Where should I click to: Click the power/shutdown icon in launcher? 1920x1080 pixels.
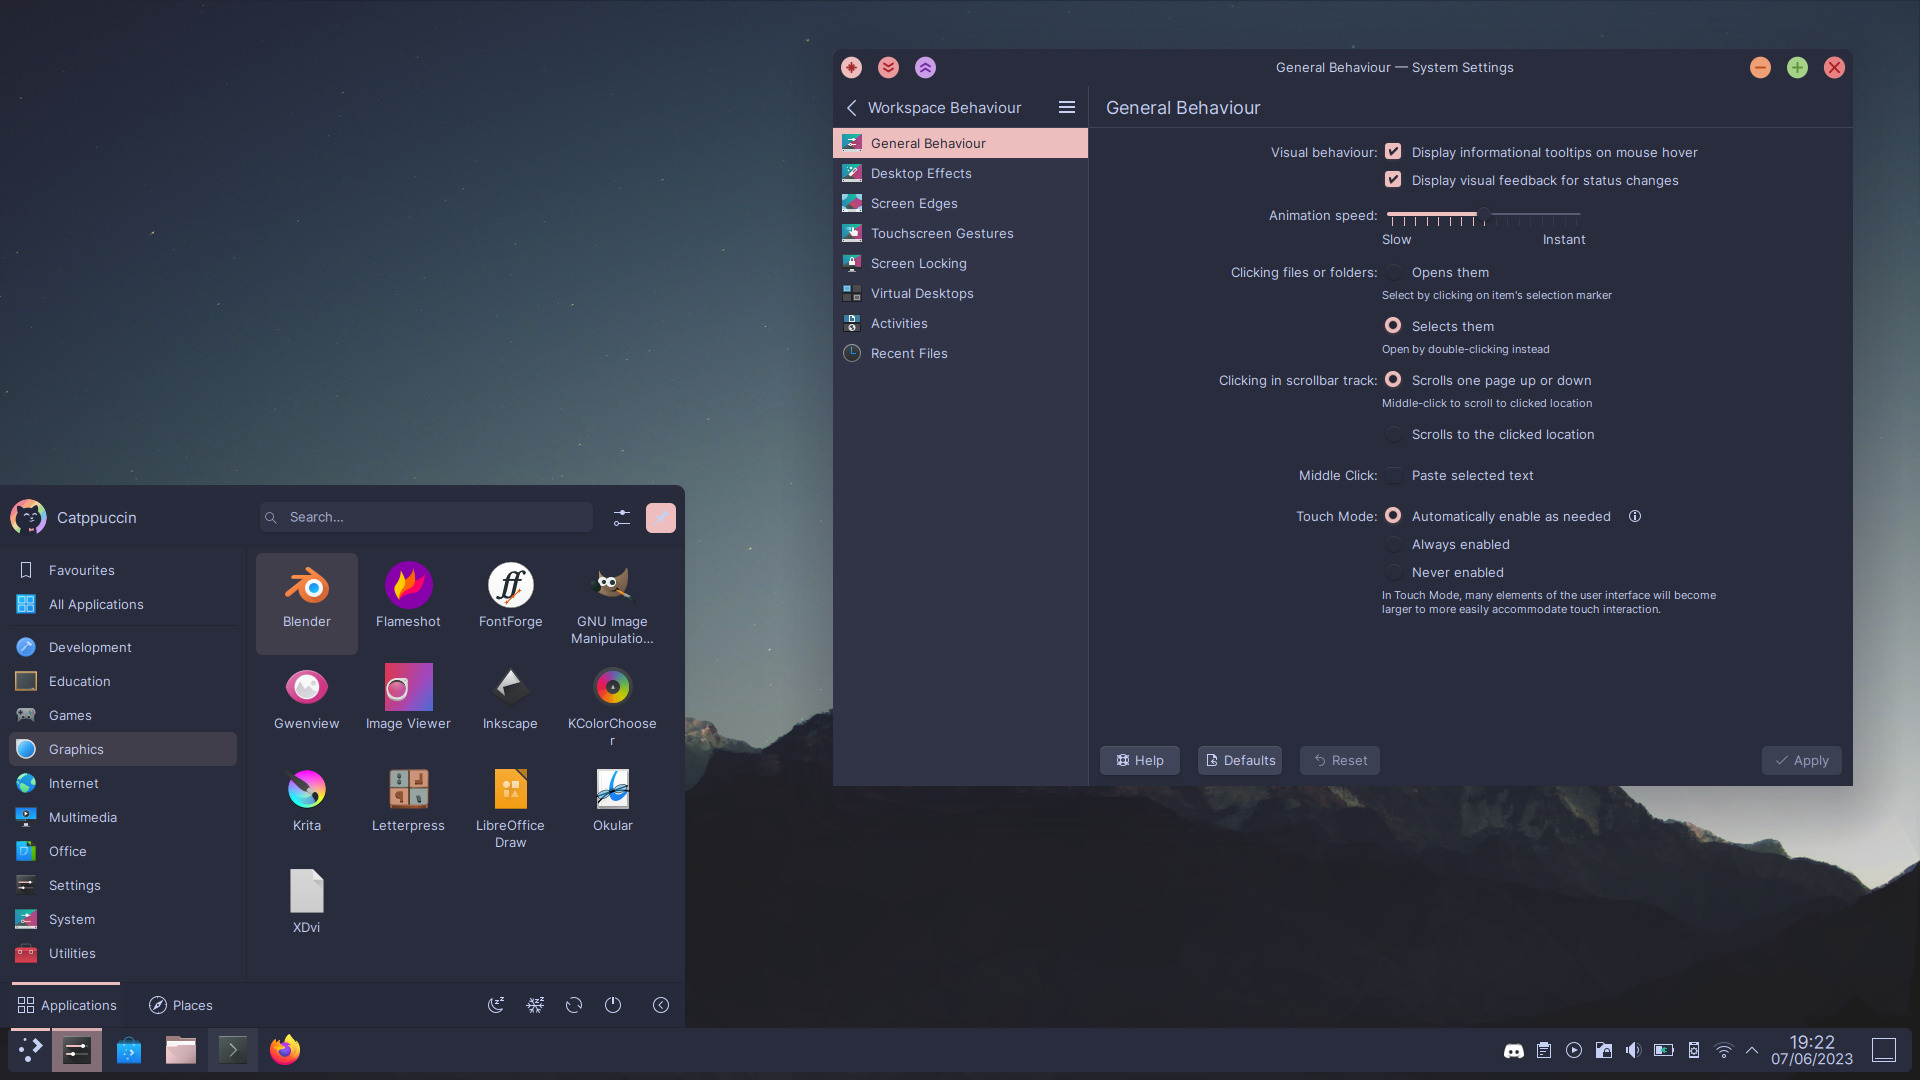click(613, 1005)
